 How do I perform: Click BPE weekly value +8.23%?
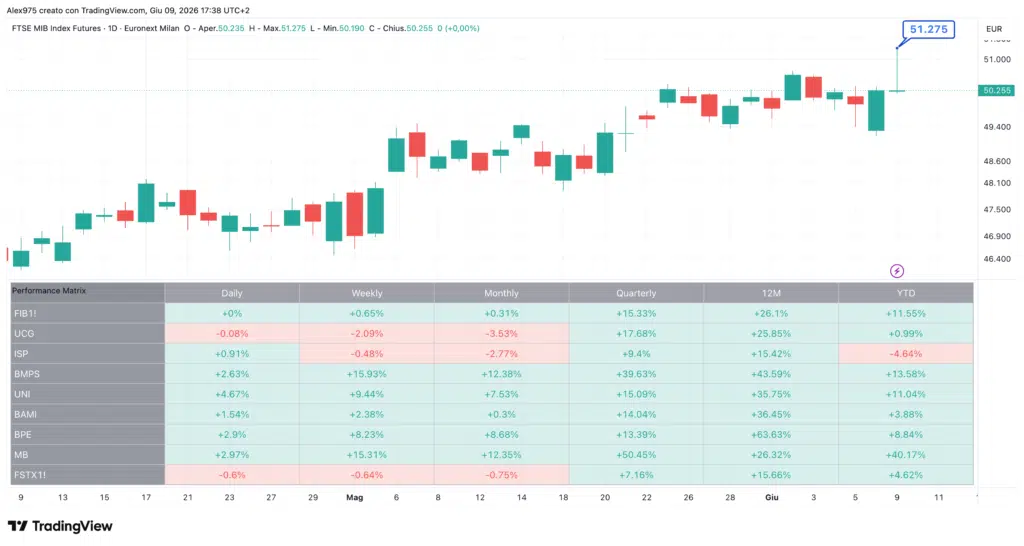tap(367, 435)
